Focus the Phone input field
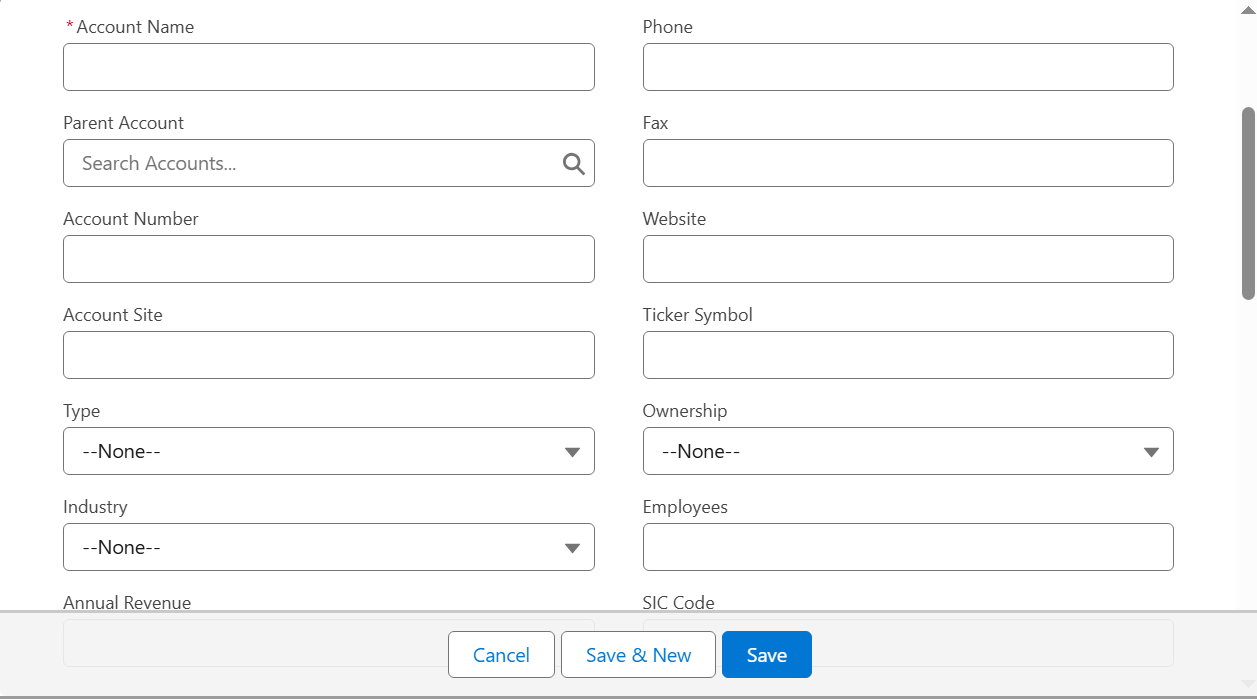 [907, 68]
